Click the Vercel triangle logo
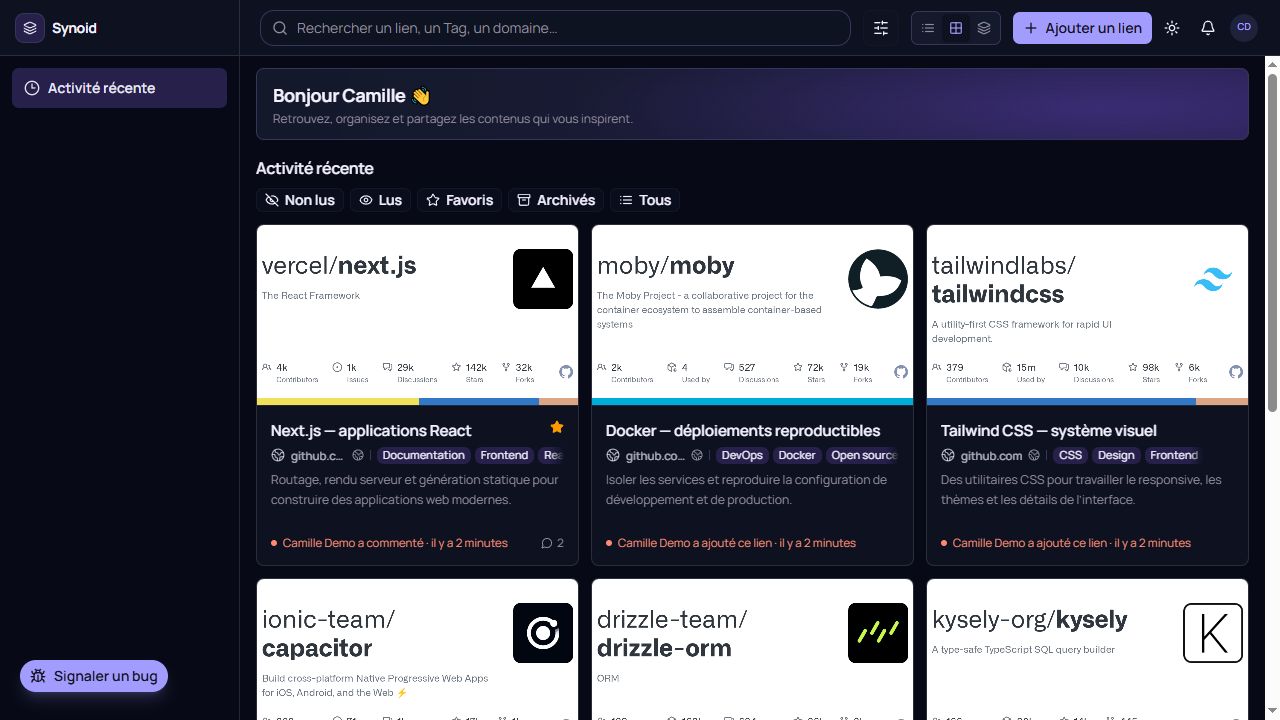This screenshot has height=720, width=1280. click(543, 278)
